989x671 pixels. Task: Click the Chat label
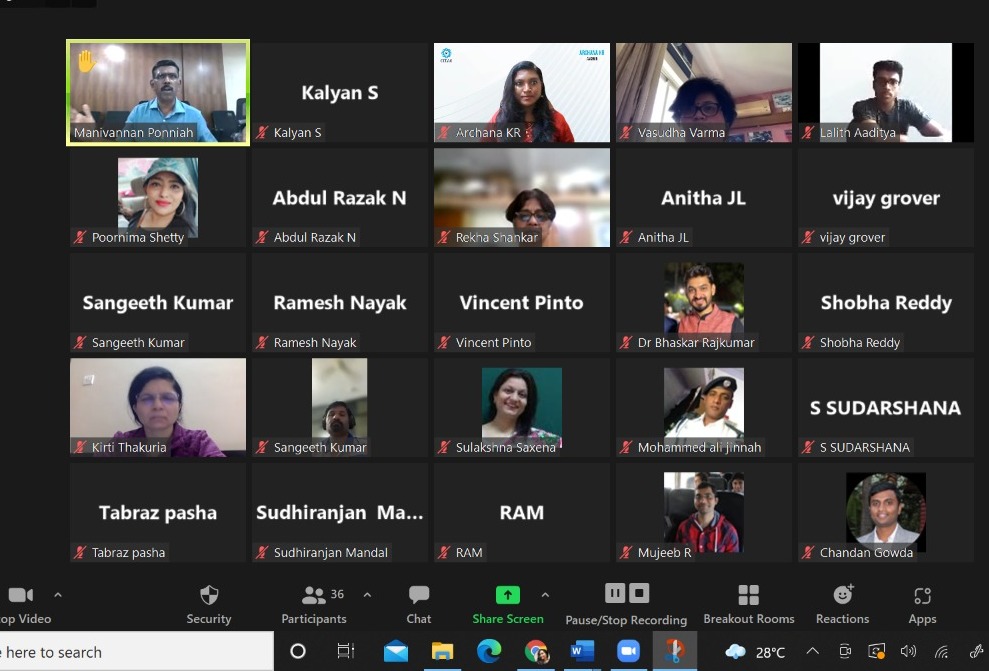coord(419,619)
